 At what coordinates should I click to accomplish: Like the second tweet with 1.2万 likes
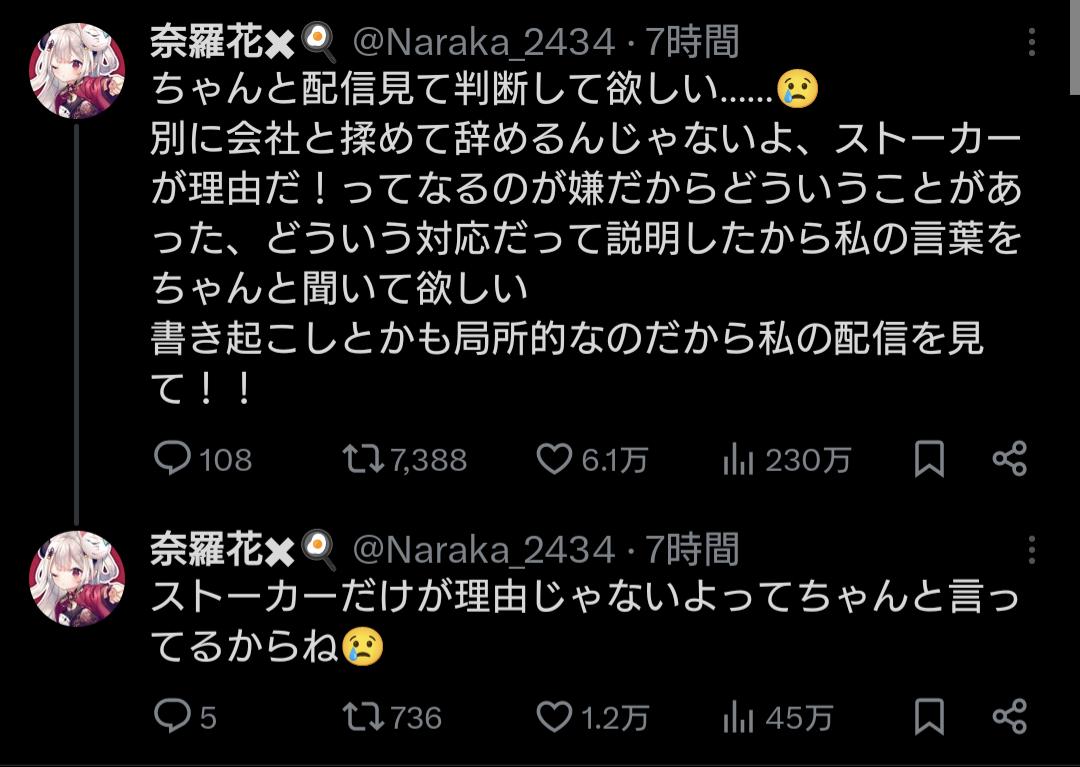pos(554,716)
